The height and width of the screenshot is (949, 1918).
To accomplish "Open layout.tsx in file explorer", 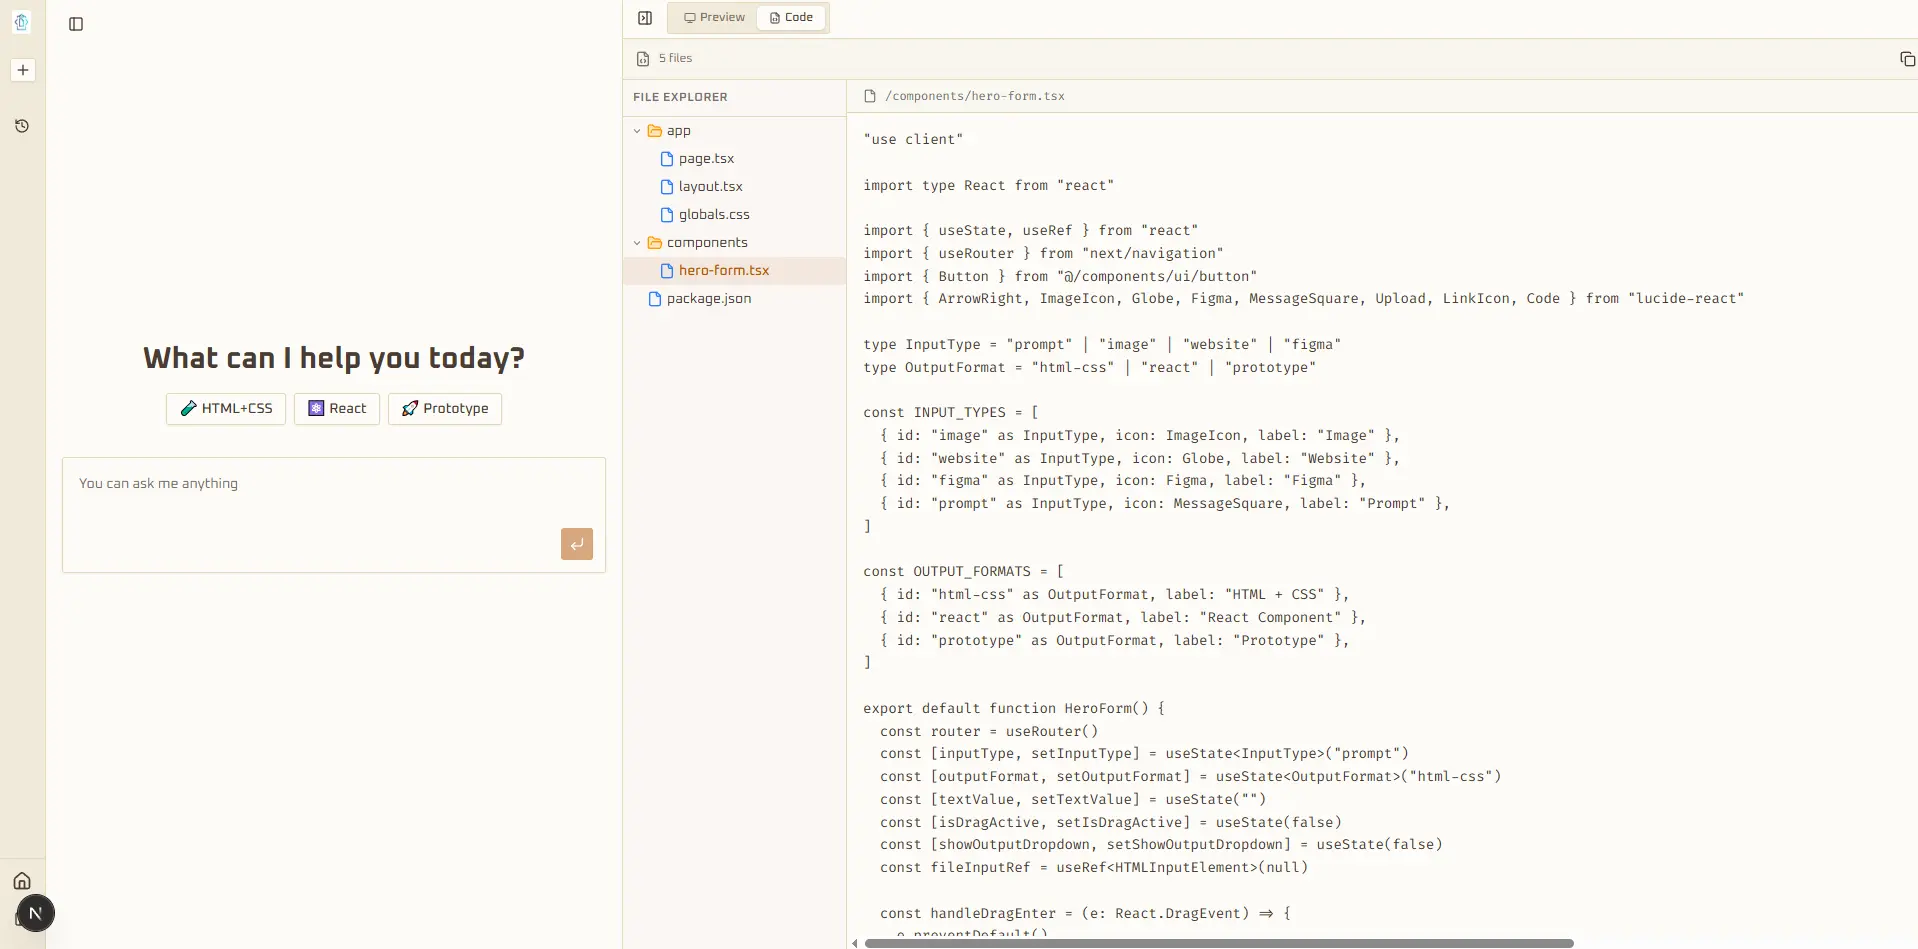I will [x=734, y=187].
